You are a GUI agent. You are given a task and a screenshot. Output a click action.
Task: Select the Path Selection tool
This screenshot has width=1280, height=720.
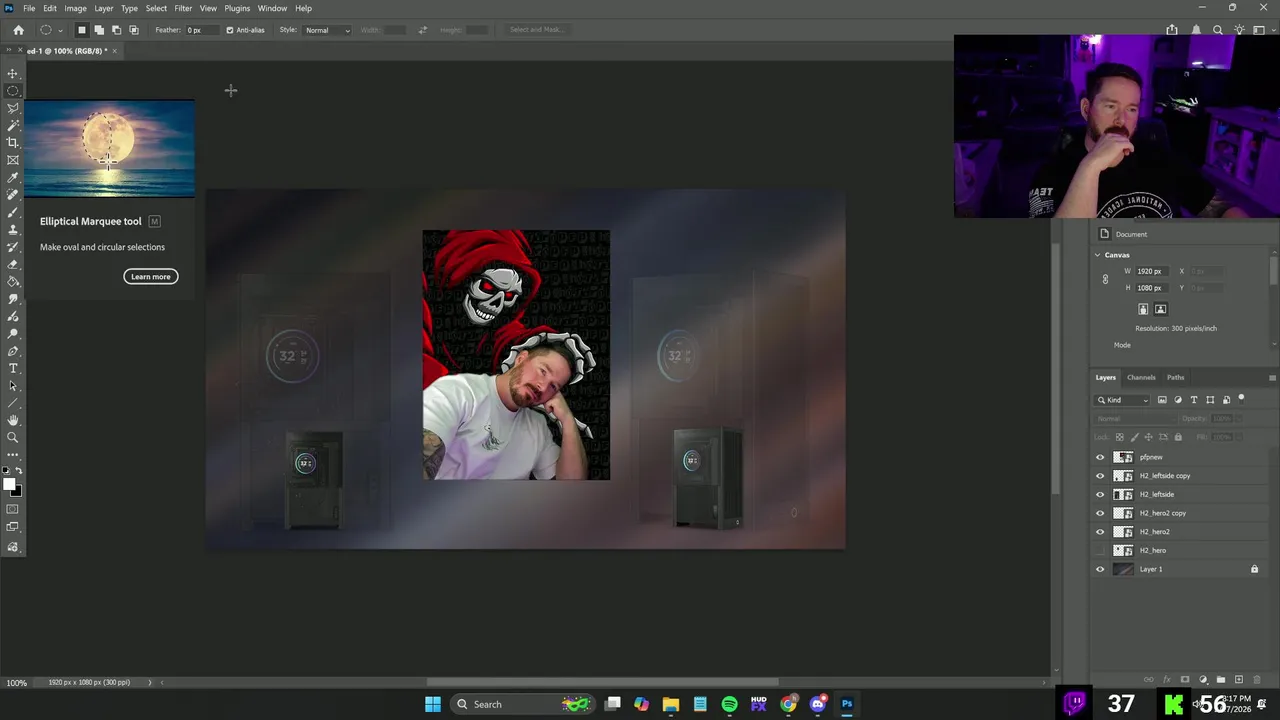[13, 386]
